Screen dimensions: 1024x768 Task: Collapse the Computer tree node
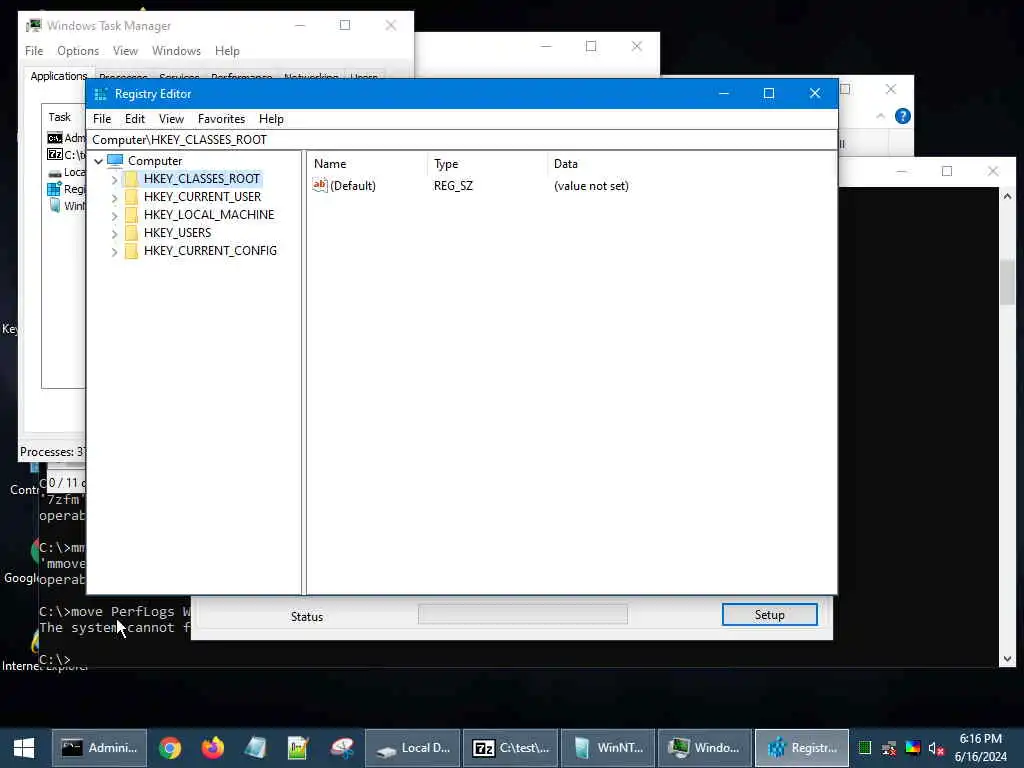pyautogui.click(x=99, y=161)
